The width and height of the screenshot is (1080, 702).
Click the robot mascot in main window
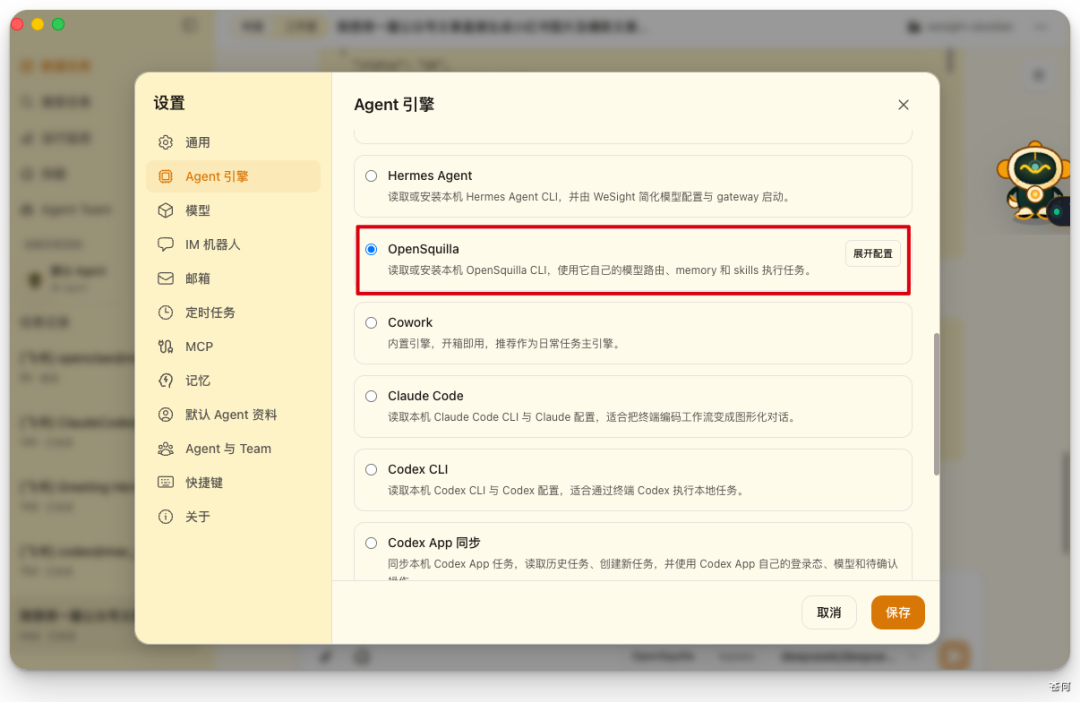coord(1033,183)
